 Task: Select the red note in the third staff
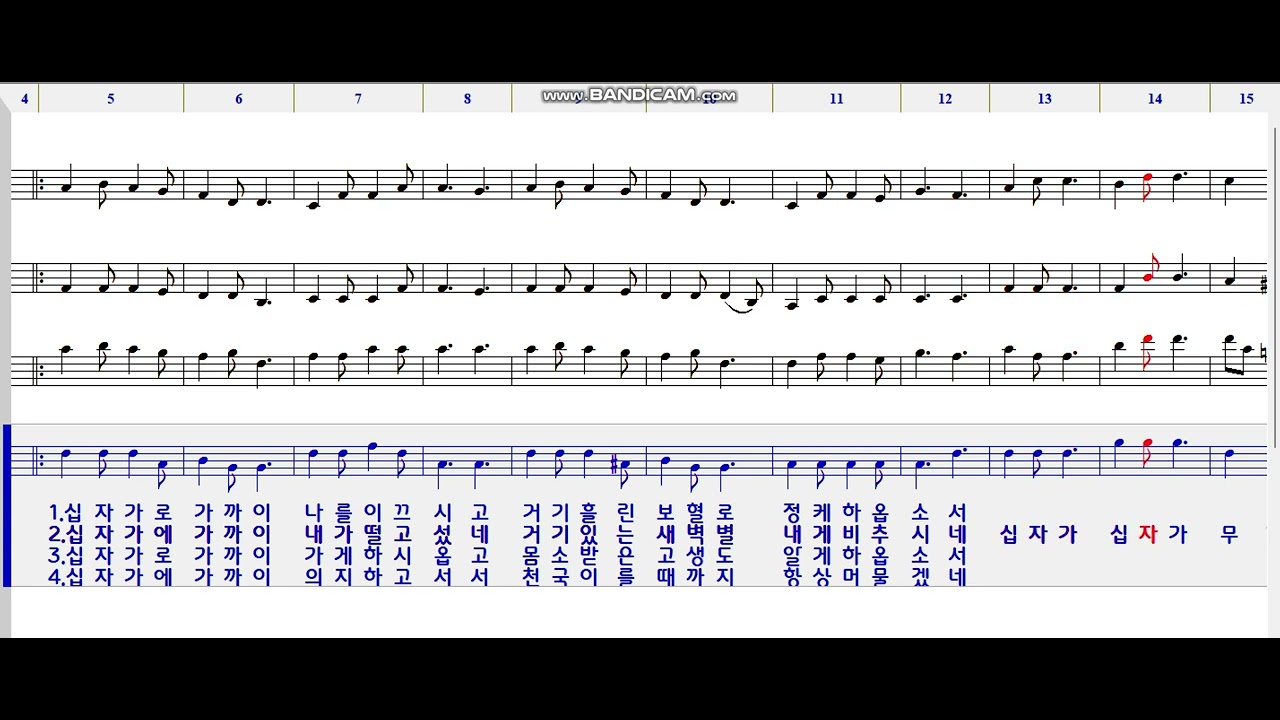coord(1148,353)
